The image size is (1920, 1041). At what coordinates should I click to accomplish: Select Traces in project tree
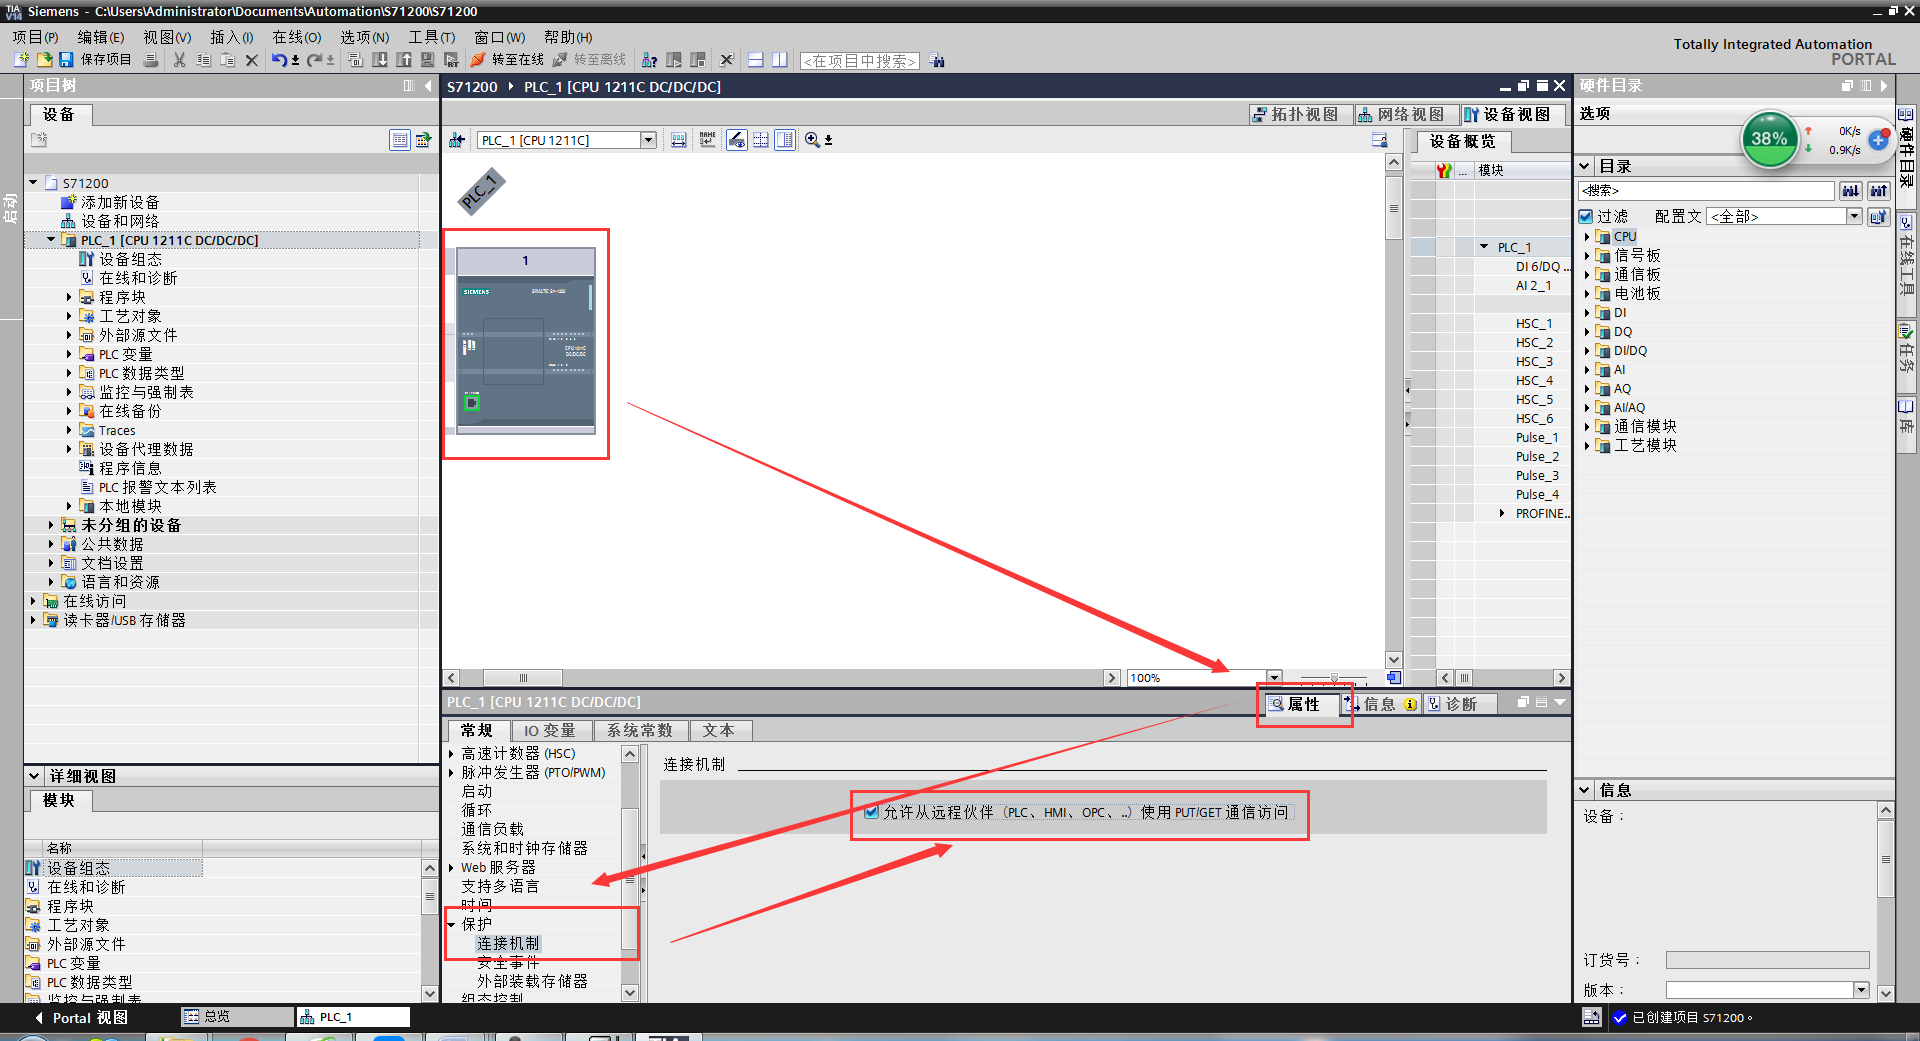(x=117, y=430)
